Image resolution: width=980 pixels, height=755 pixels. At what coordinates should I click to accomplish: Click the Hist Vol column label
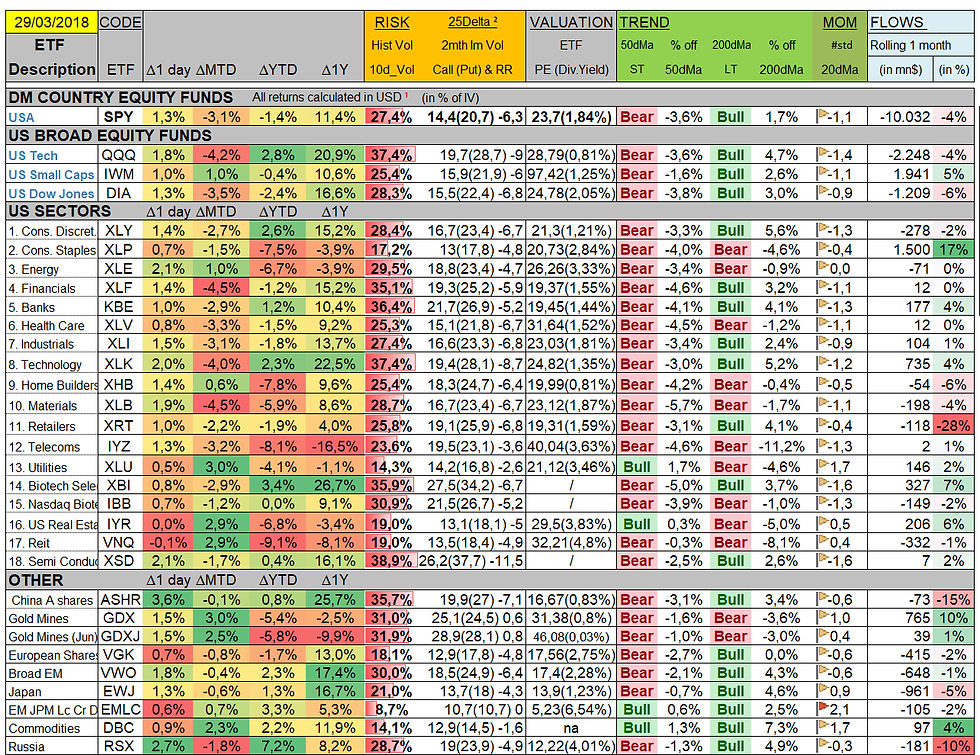pos(392,45)
